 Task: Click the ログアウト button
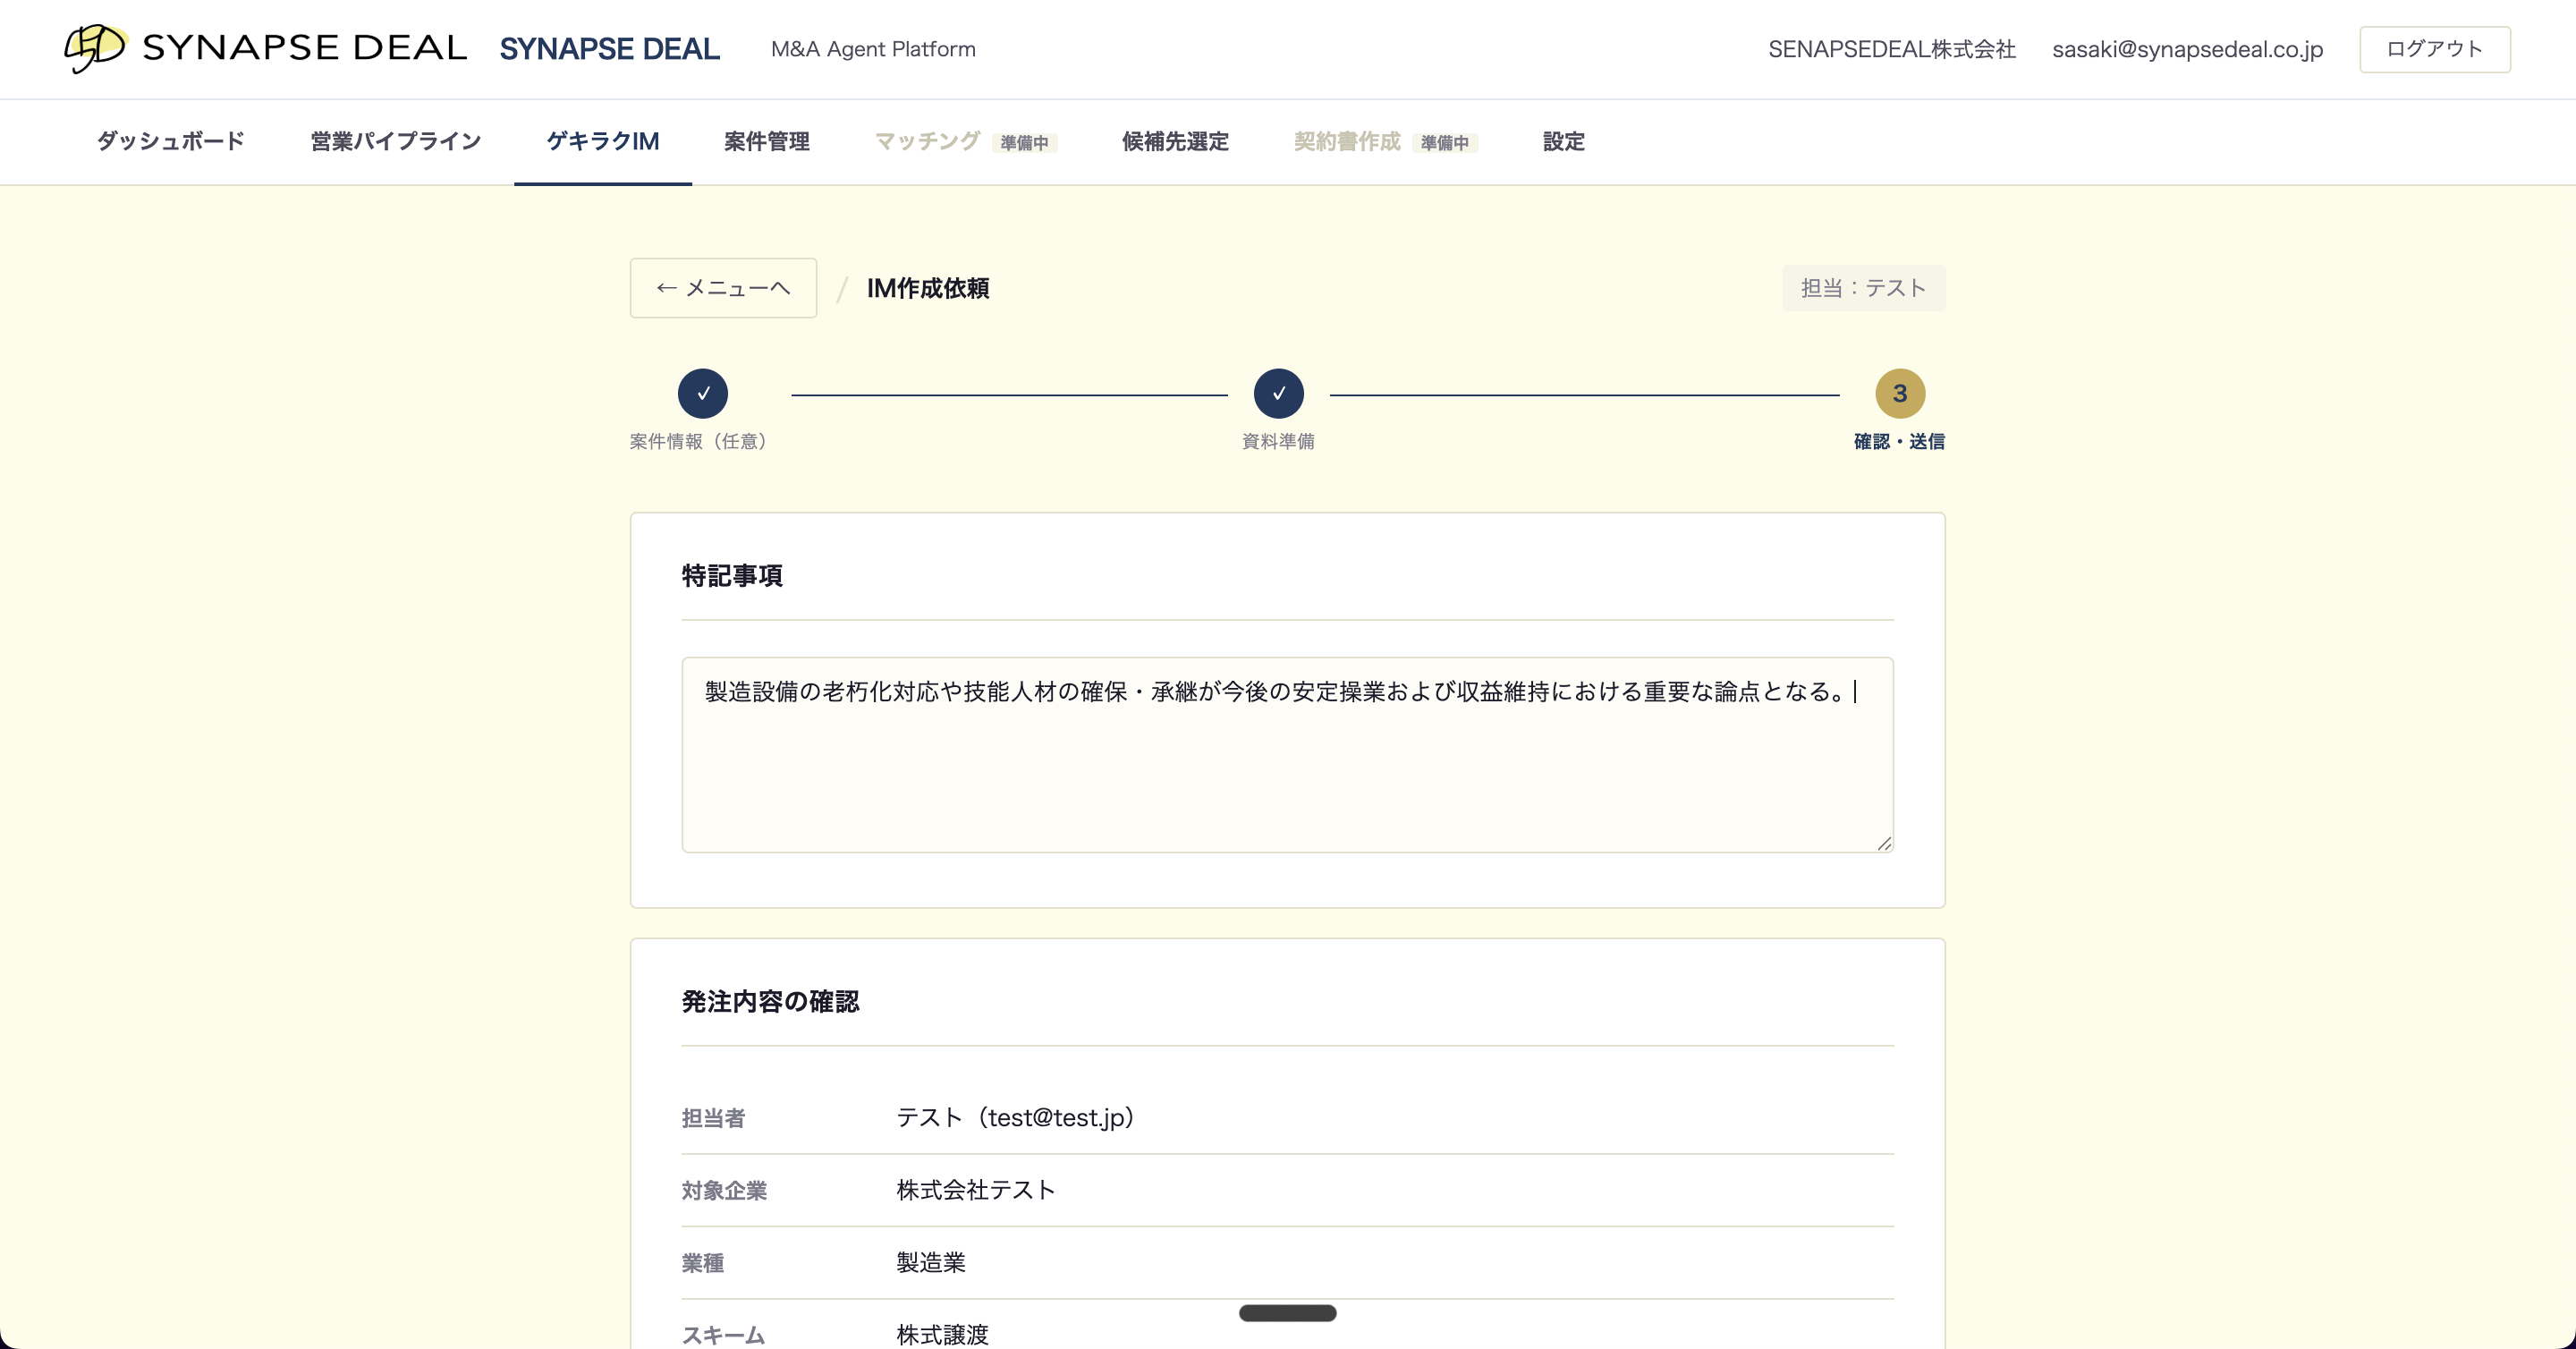[2434, 49]
